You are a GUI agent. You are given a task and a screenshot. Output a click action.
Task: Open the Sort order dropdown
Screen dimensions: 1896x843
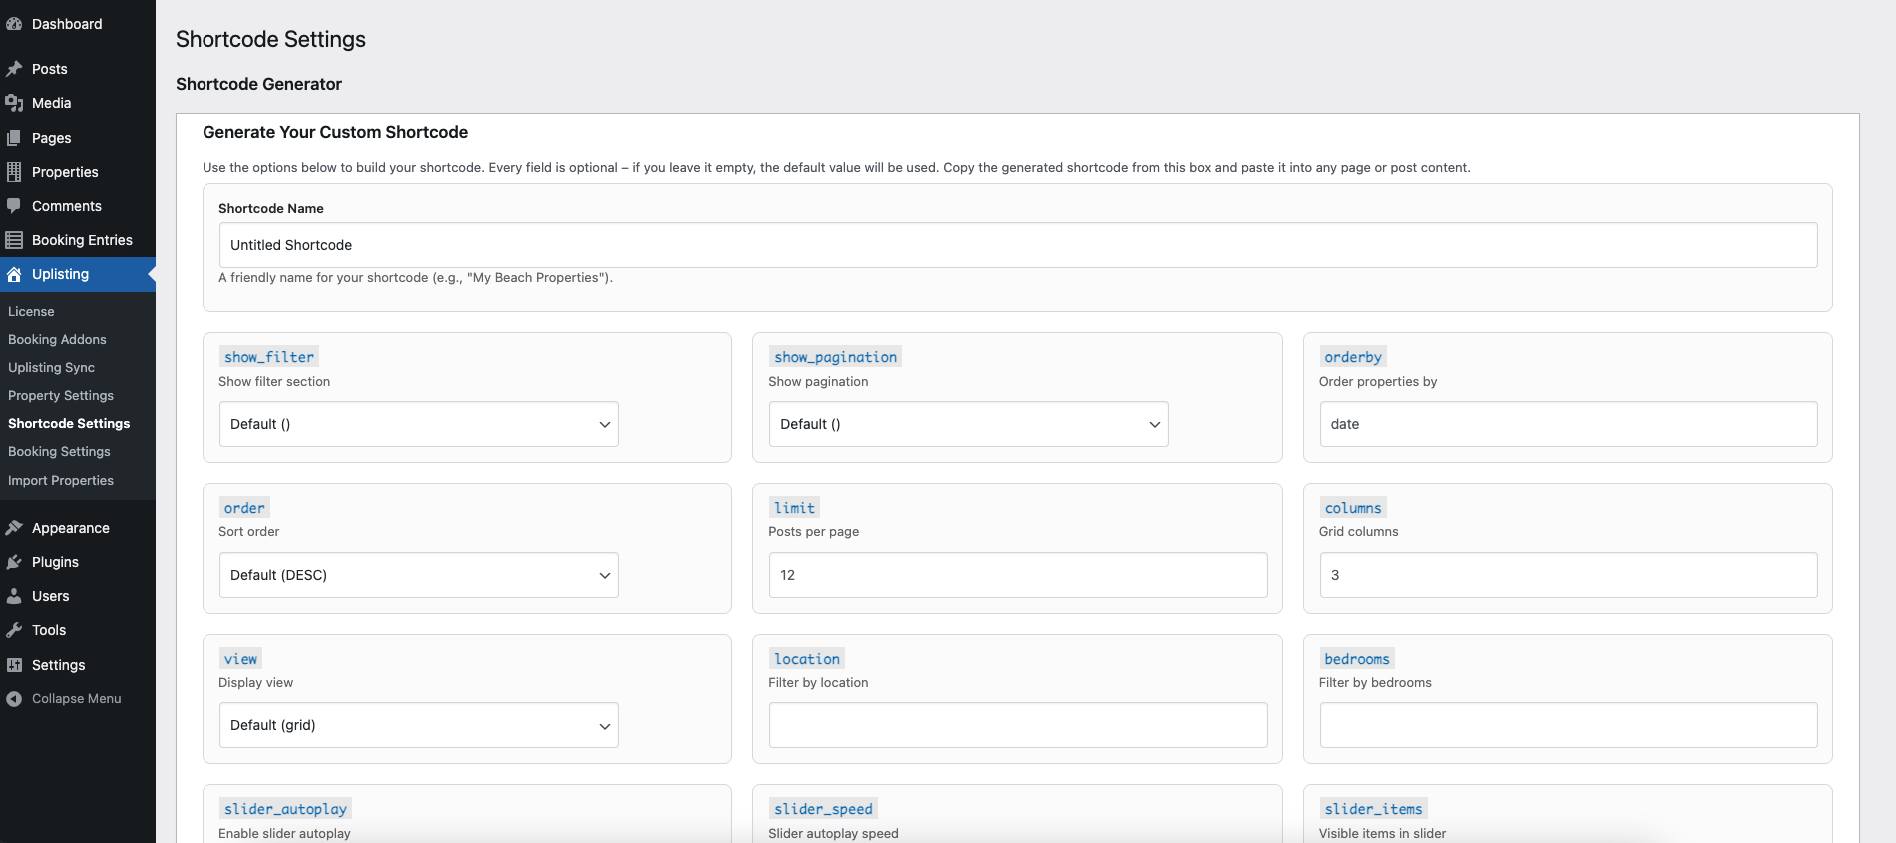[x=419, y=575]
